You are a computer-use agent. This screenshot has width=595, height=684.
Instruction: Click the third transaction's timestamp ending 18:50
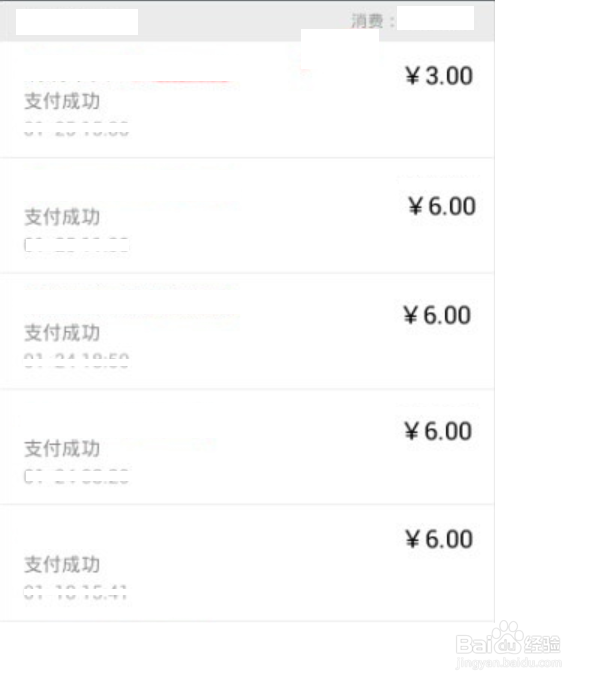point(76,361)
